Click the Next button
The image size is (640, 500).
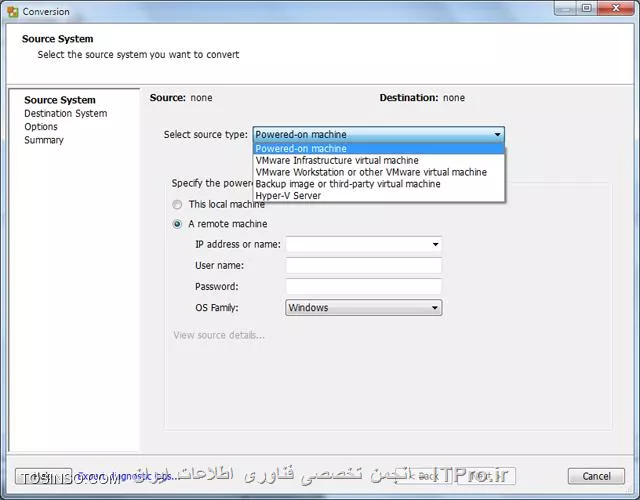[487, 476]
